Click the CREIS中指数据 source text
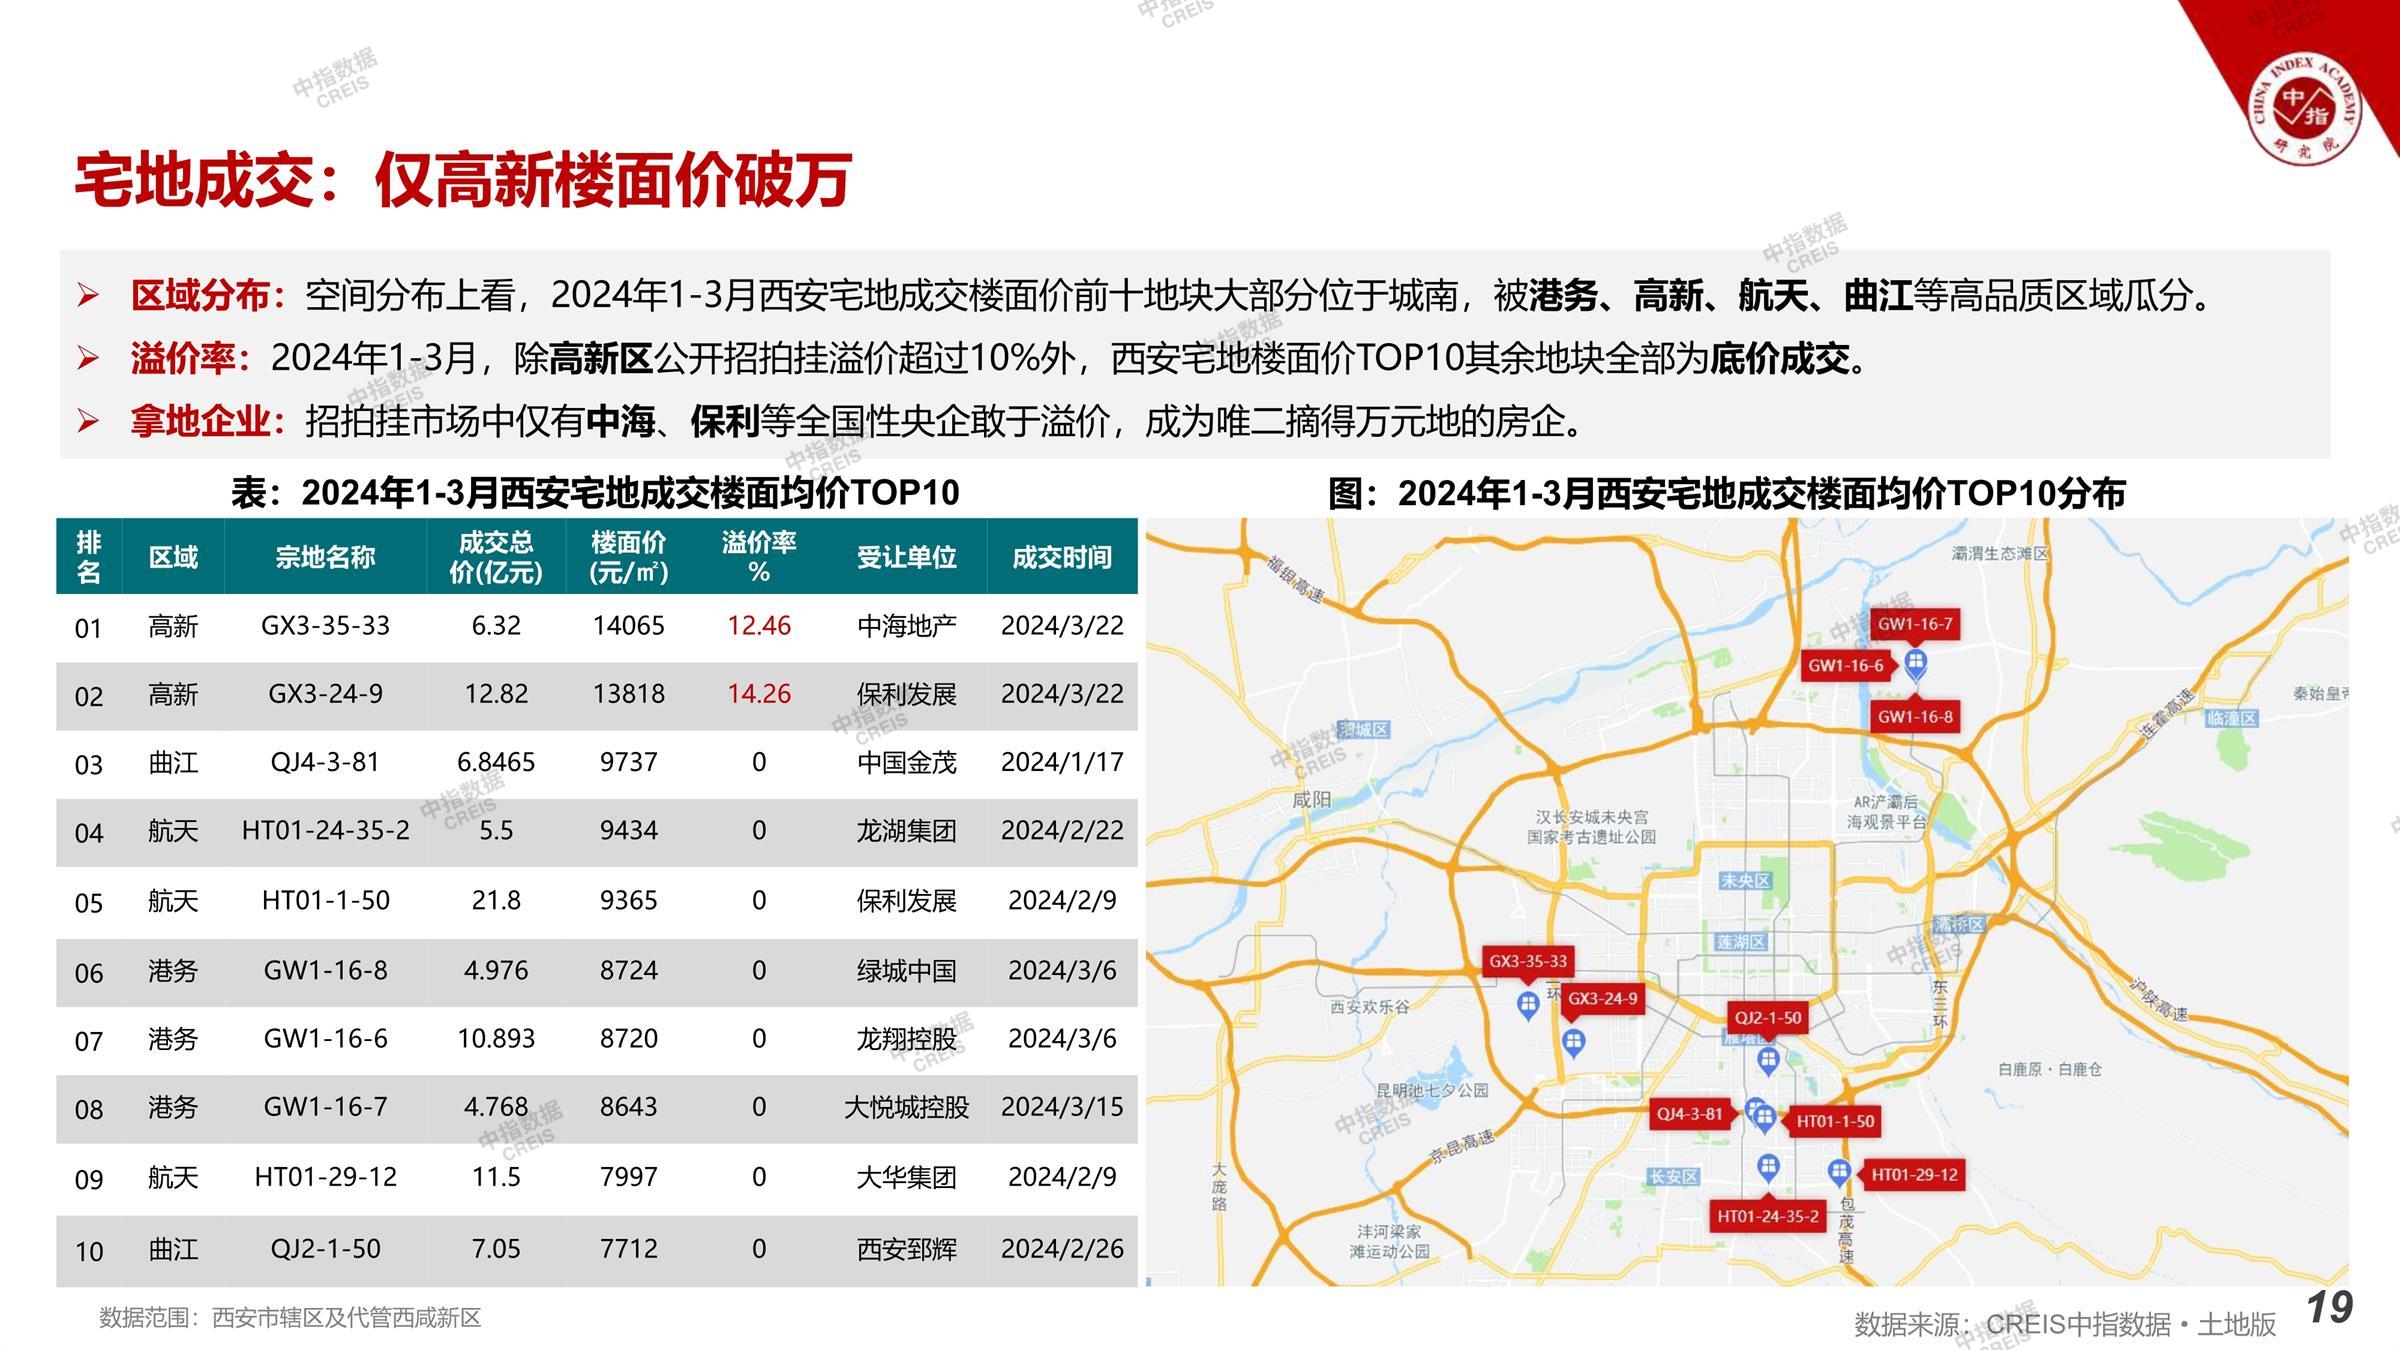Viewport: 2400px width, 1350px height. (2077, 1324)
